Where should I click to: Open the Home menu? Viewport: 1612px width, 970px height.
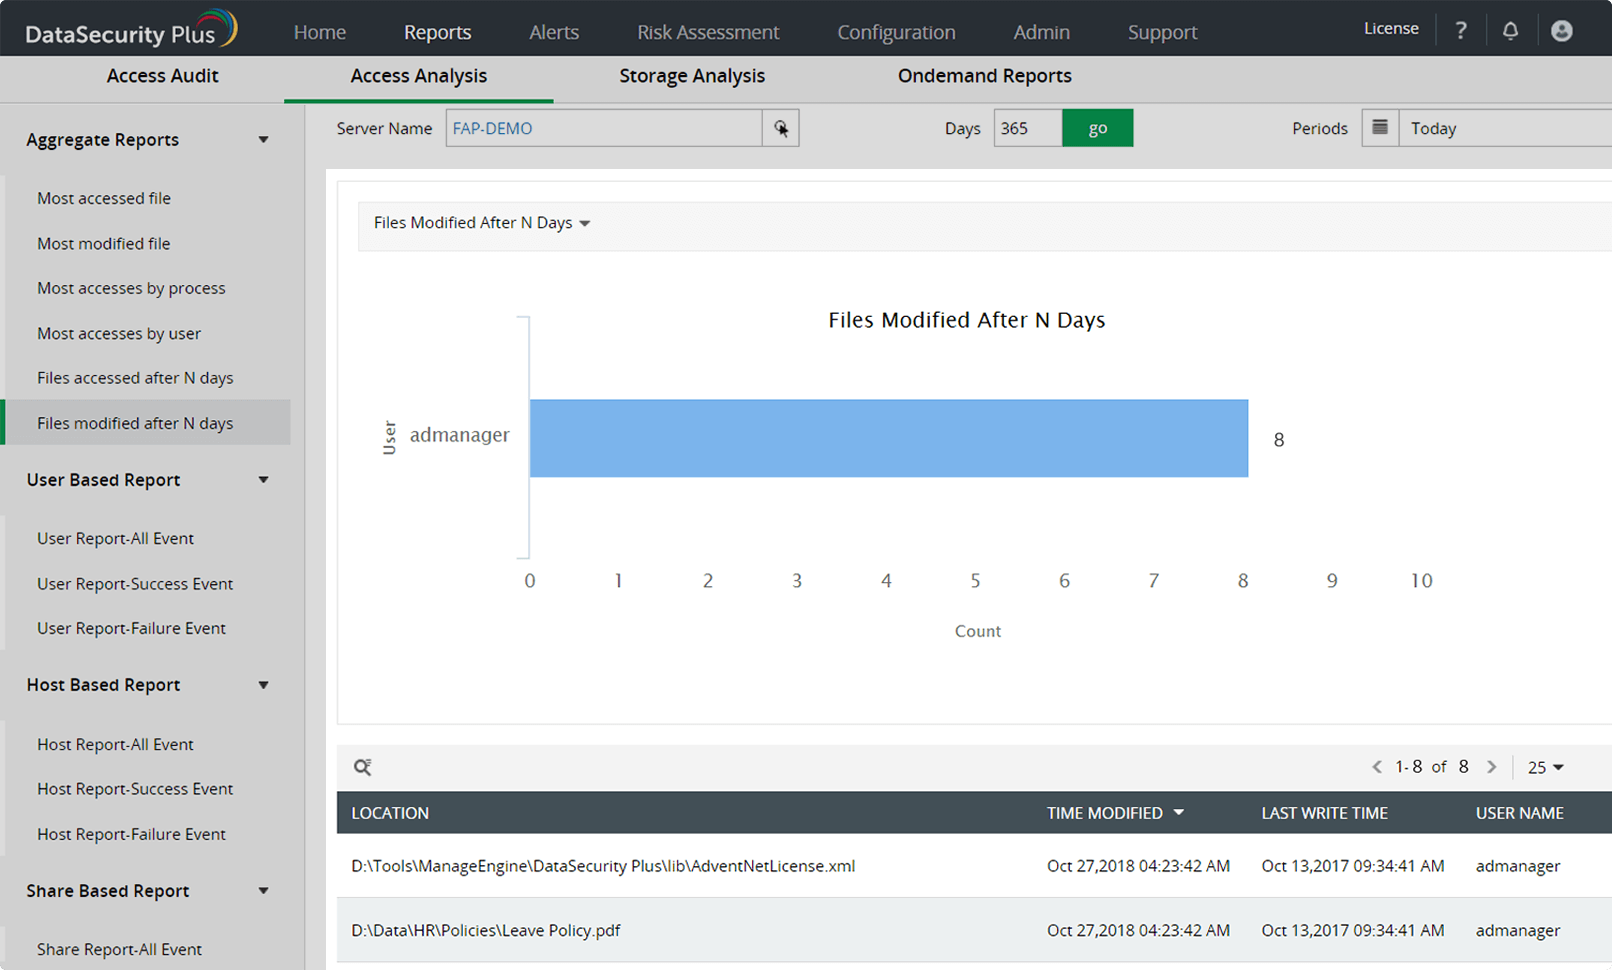coord(320,32)
